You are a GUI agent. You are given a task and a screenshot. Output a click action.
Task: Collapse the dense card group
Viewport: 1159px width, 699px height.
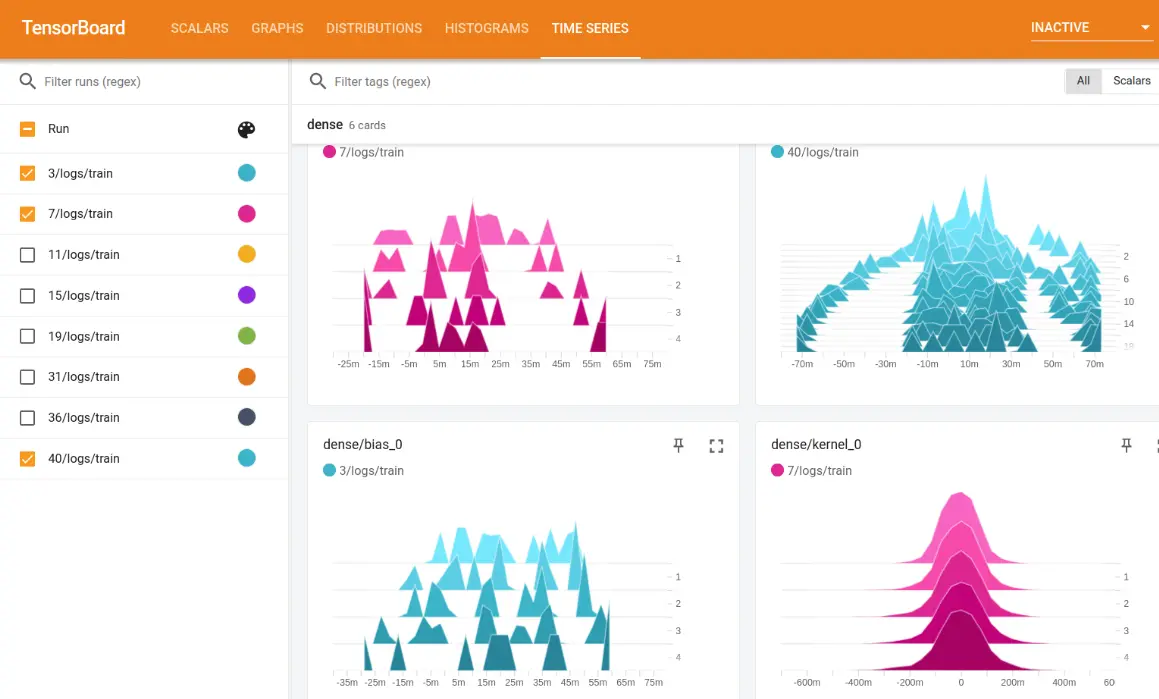(324, 124)
